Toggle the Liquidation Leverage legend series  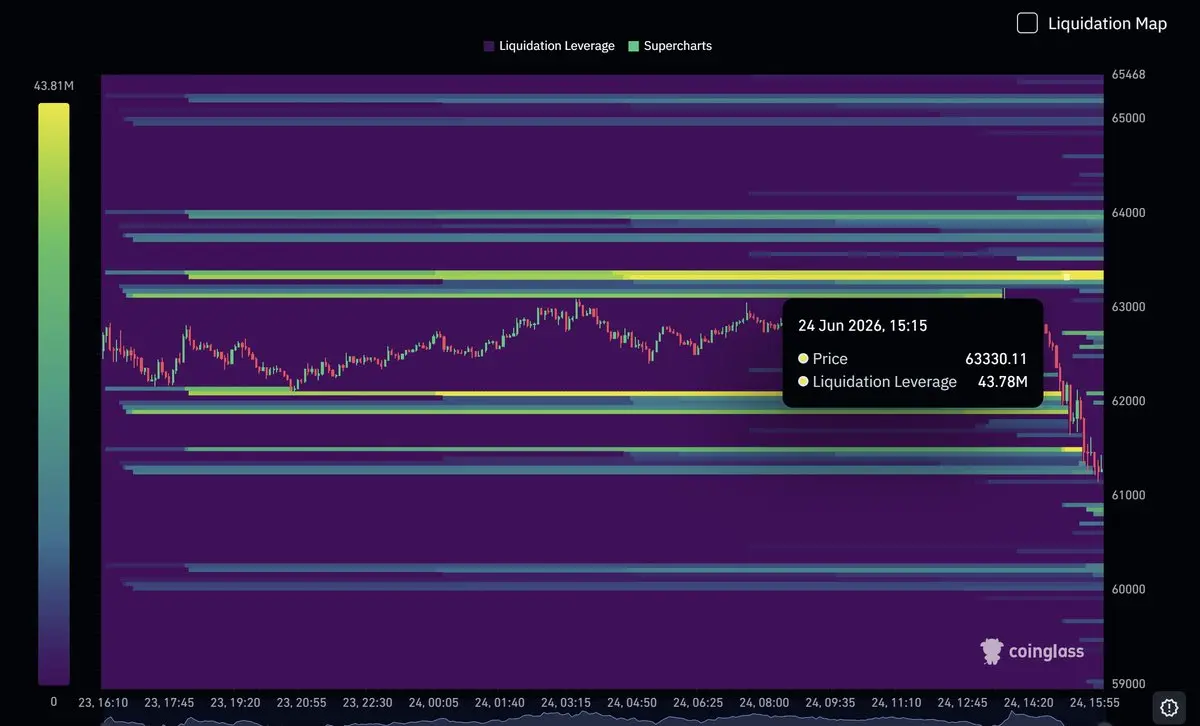point(549,46)
